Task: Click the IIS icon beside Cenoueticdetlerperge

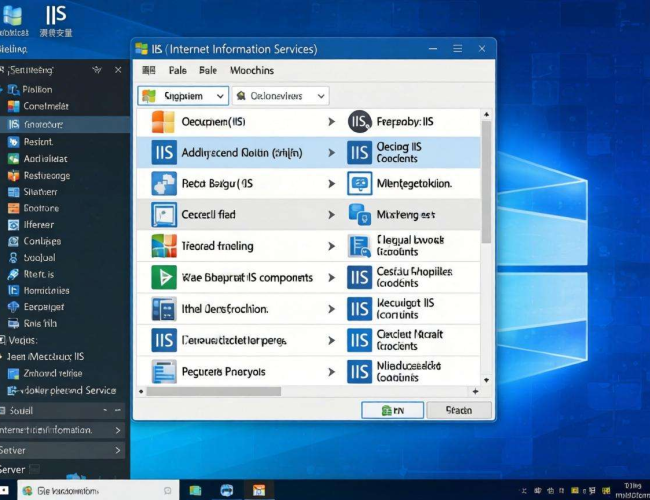Action: (164, 340)
